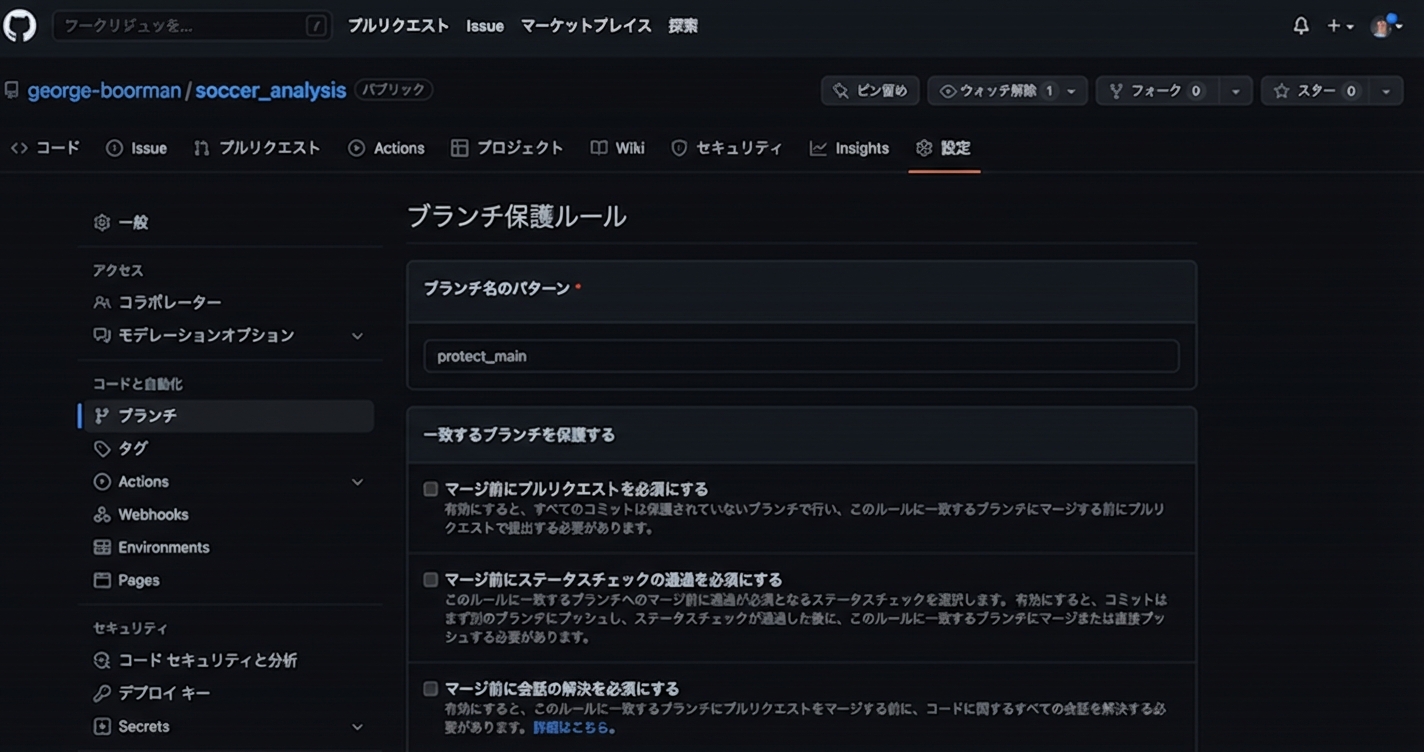Click the ブランチ保護ルール heading
1424x752 pixels.
(517, 216)
